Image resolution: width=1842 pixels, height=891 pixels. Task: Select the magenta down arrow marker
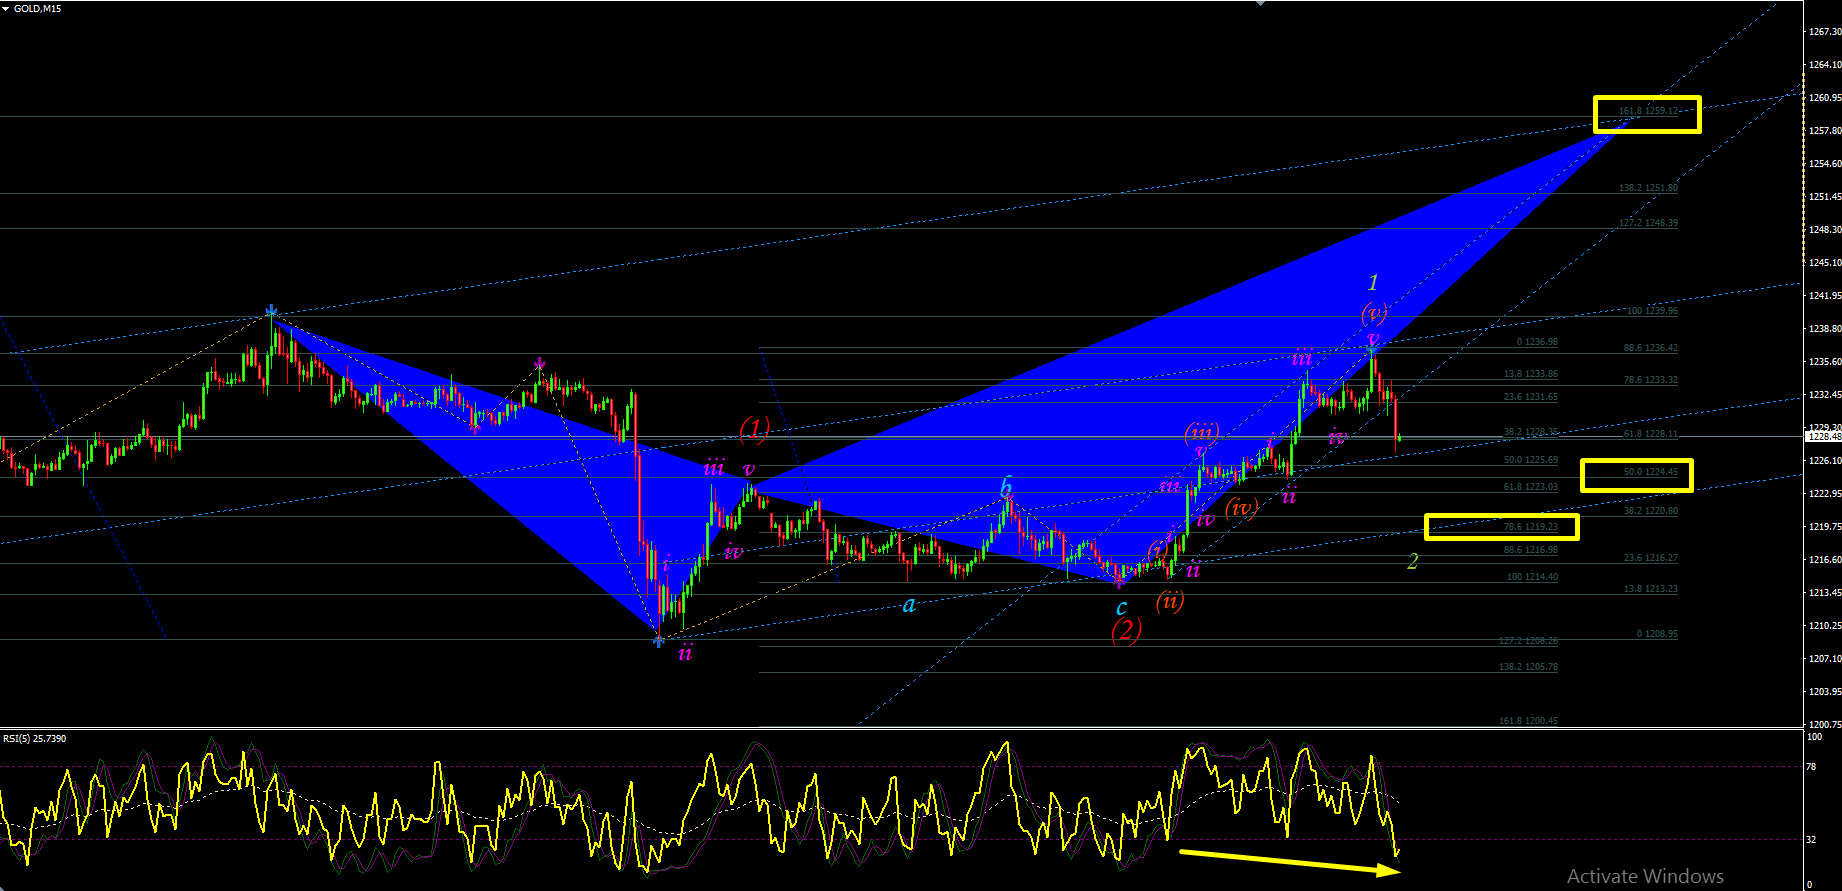pos(539,363)
